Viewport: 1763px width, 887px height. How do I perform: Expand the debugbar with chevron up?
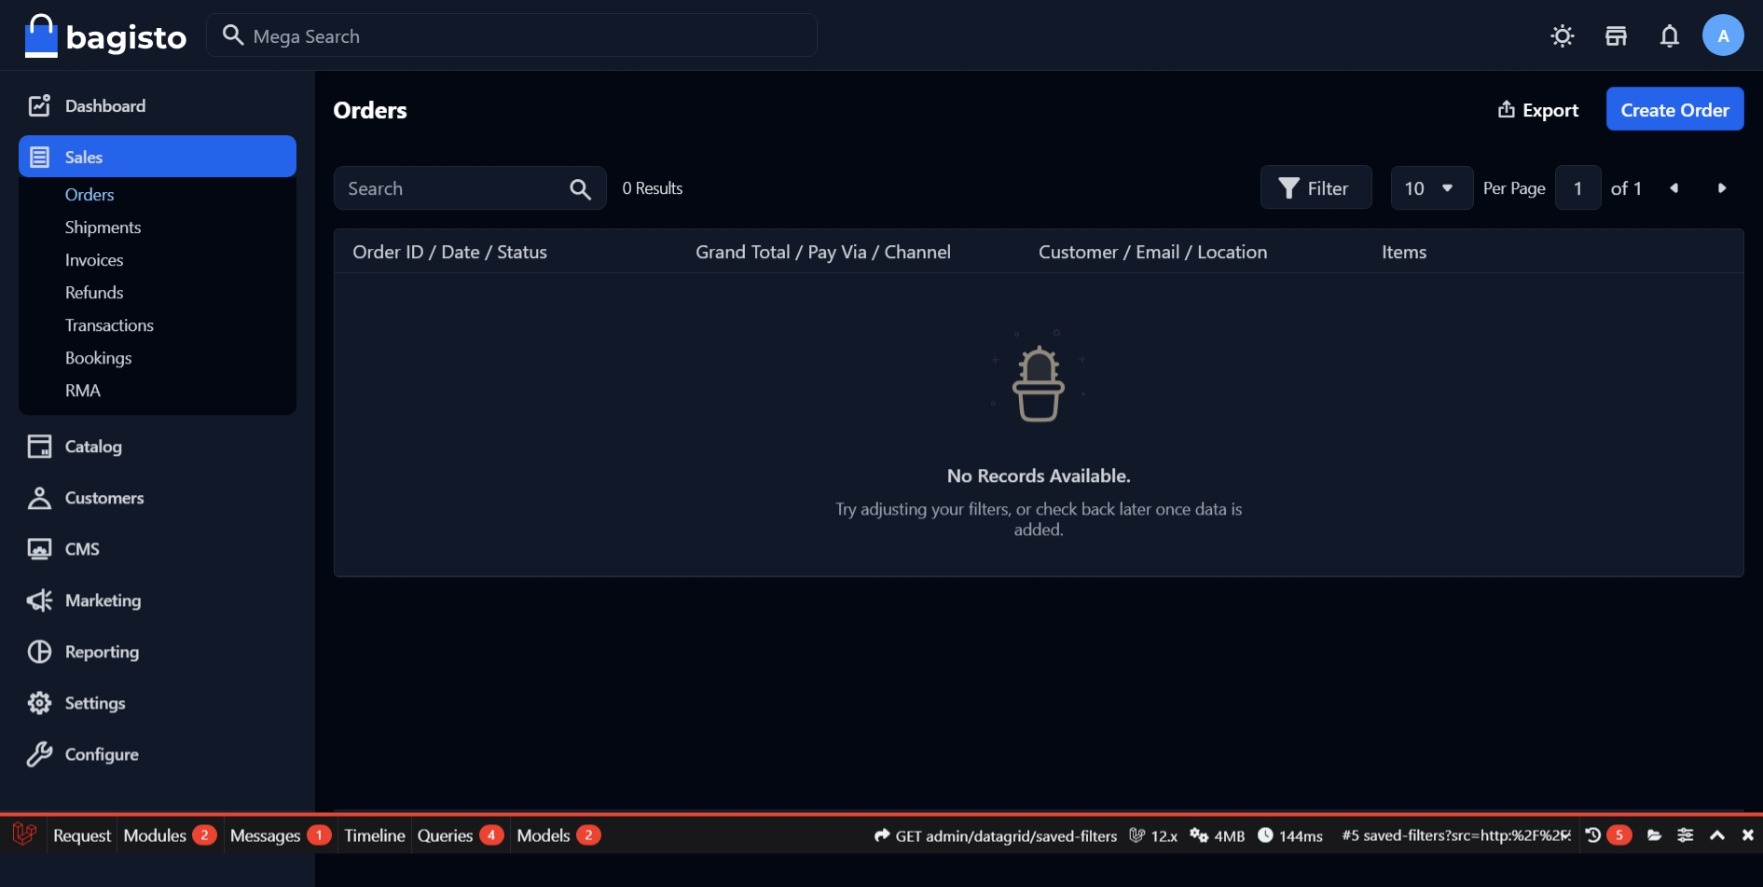[x=1717, y=835]
